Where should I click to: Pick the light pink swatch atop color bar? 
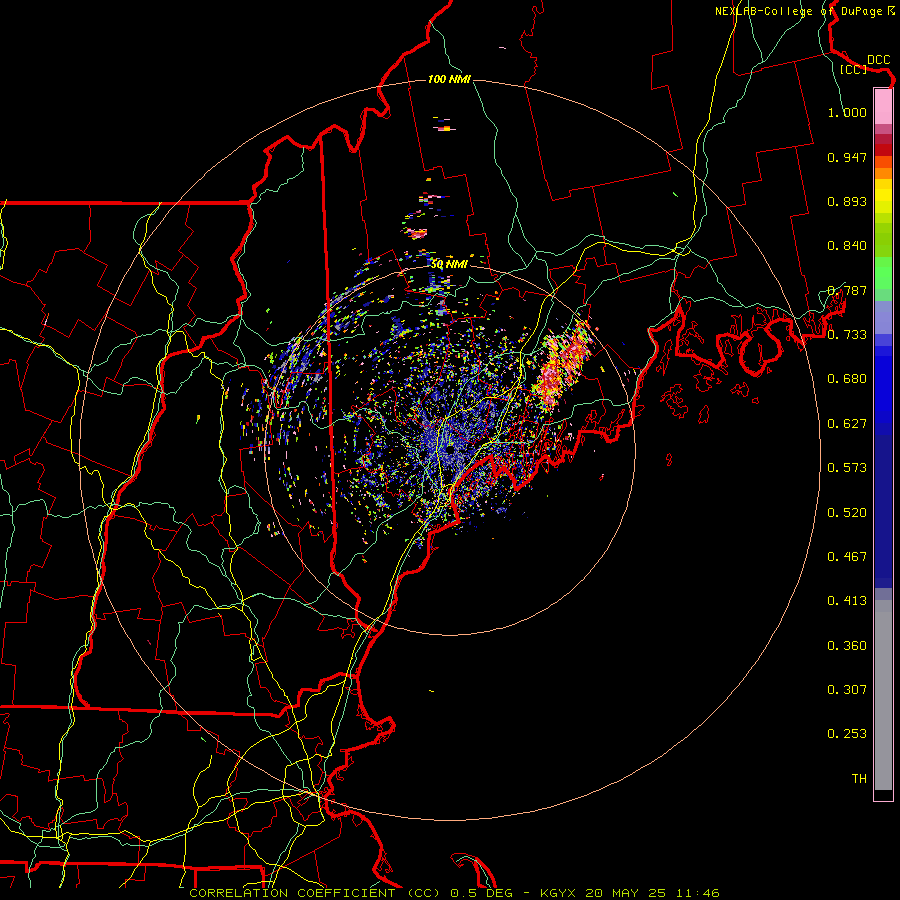point(883,106)
